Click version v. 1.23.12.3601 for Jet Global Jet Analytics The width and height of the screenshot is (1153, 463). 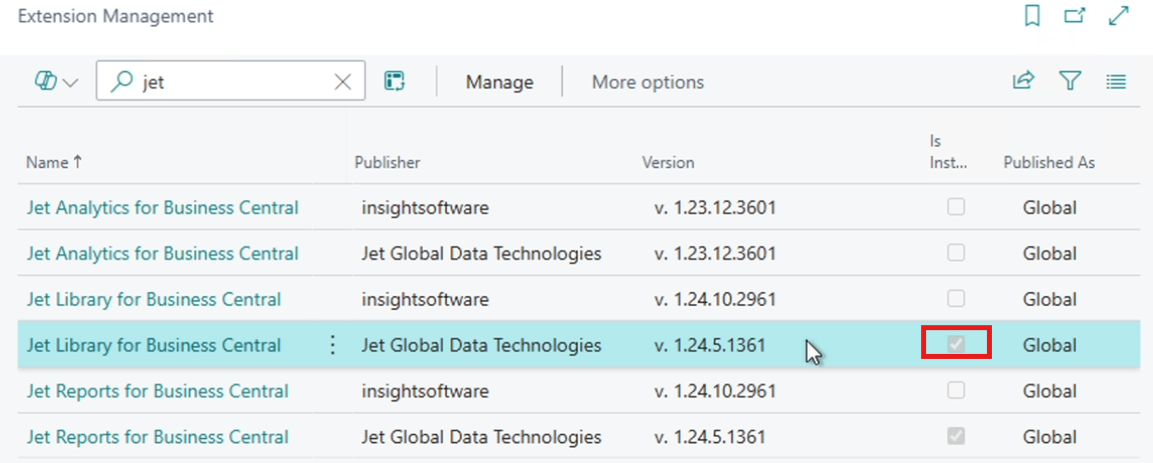pos(715,254)
